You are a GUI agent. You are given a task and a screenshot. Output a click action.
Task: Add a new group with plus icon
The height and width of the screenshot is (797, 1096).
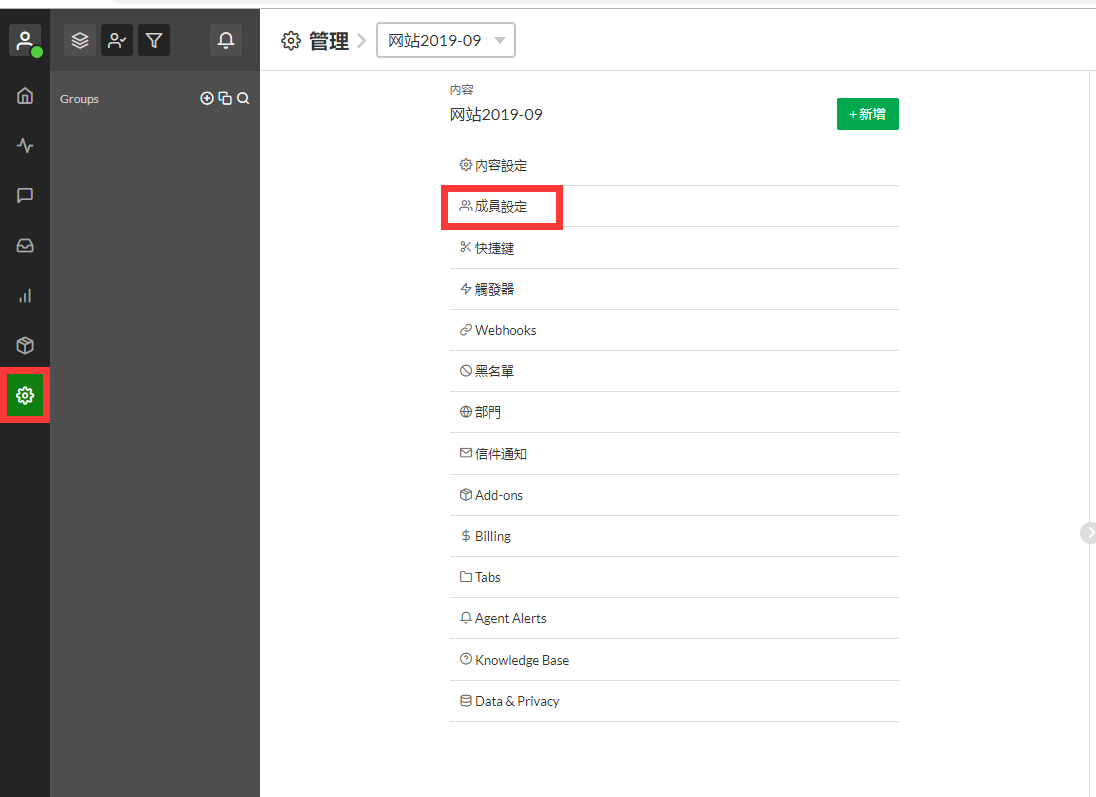[x=207, y=99]
